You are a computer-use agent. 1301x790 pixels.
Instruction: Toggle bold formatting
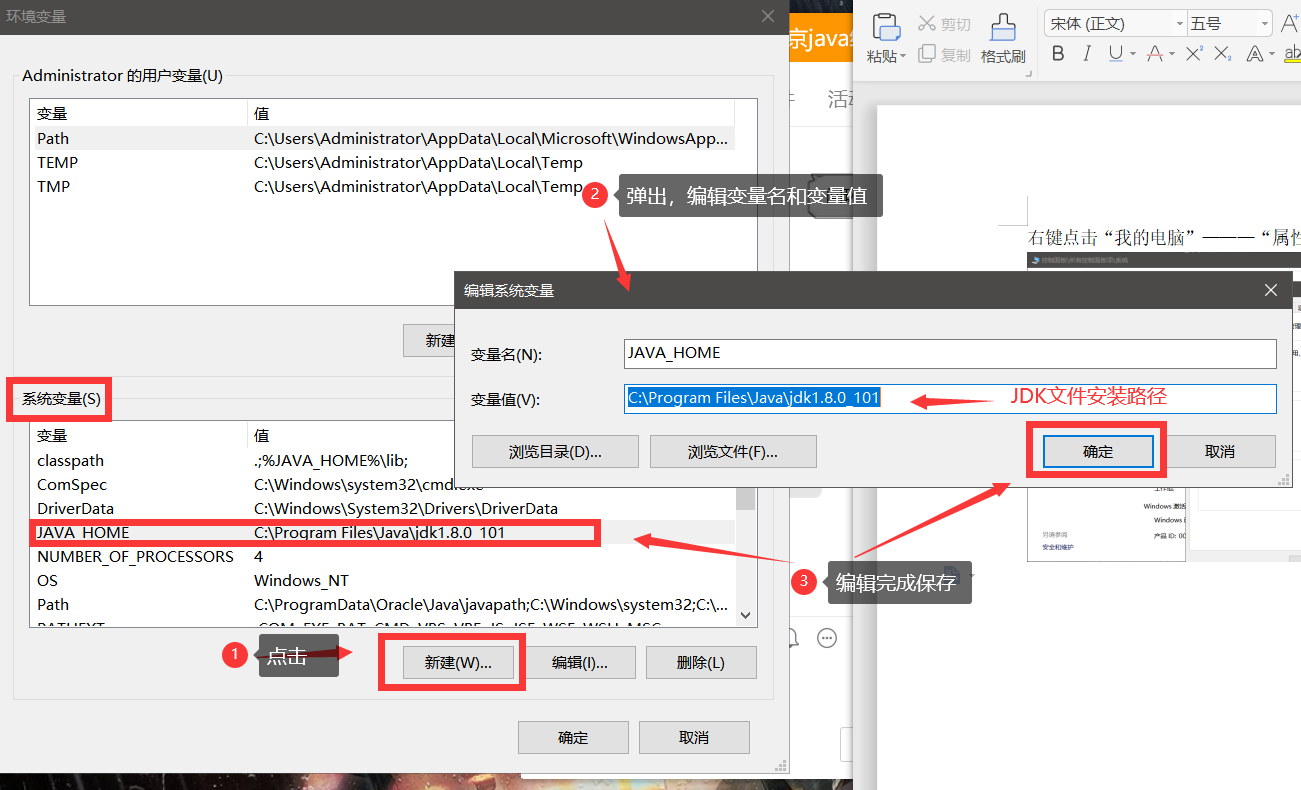point(1059,53)
